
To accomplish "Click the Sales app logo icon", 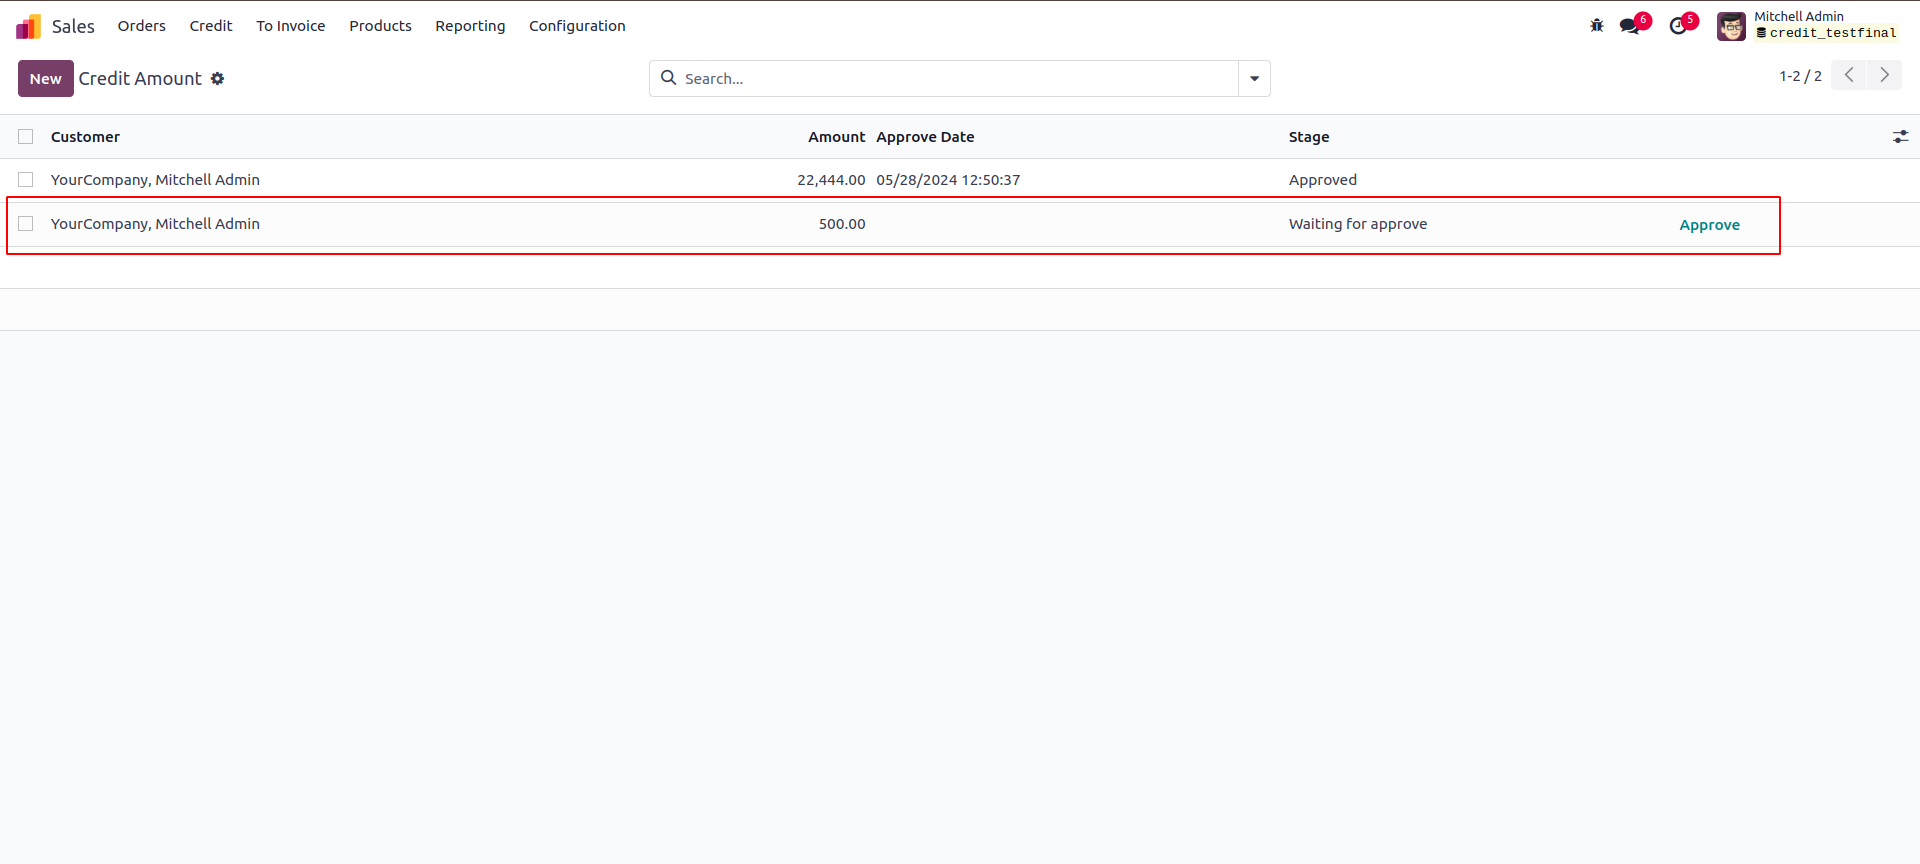I will (x=28, y=26).
